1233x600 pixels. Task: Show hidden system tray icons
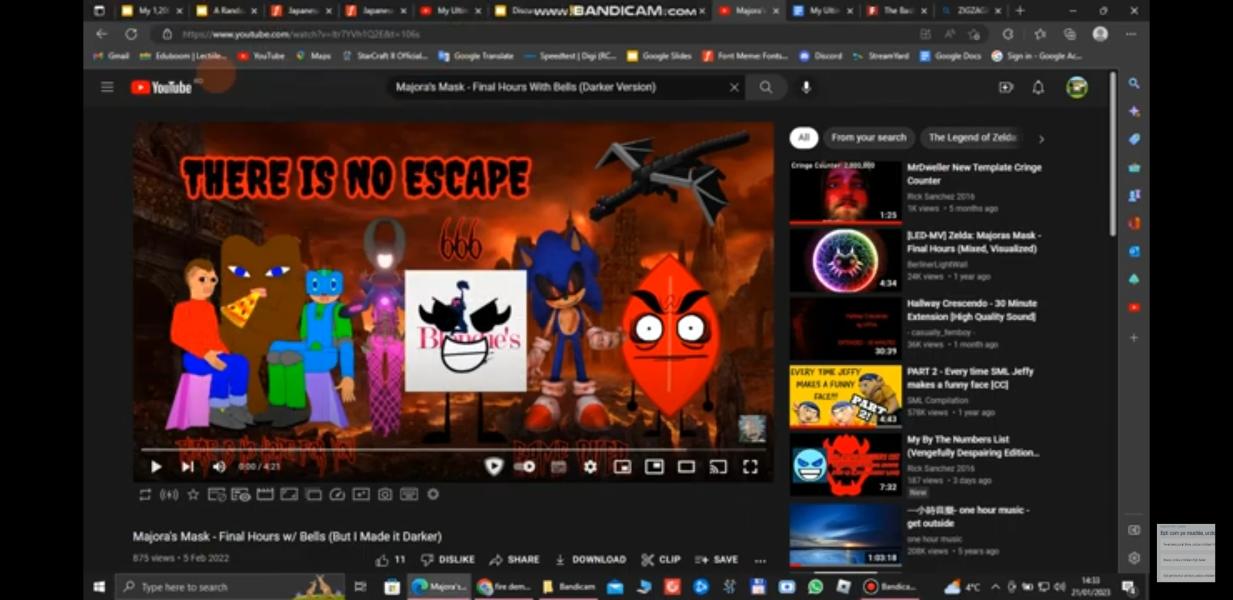pos(995,587)
